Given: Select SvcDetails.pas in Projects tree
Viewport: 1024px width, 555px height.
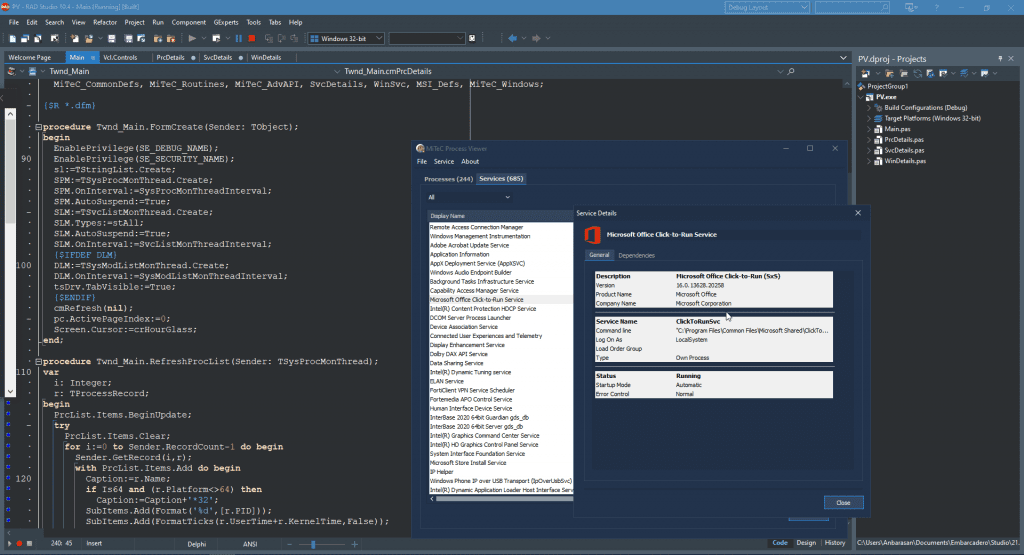Looking at the screenshot, I should point(904,150).
